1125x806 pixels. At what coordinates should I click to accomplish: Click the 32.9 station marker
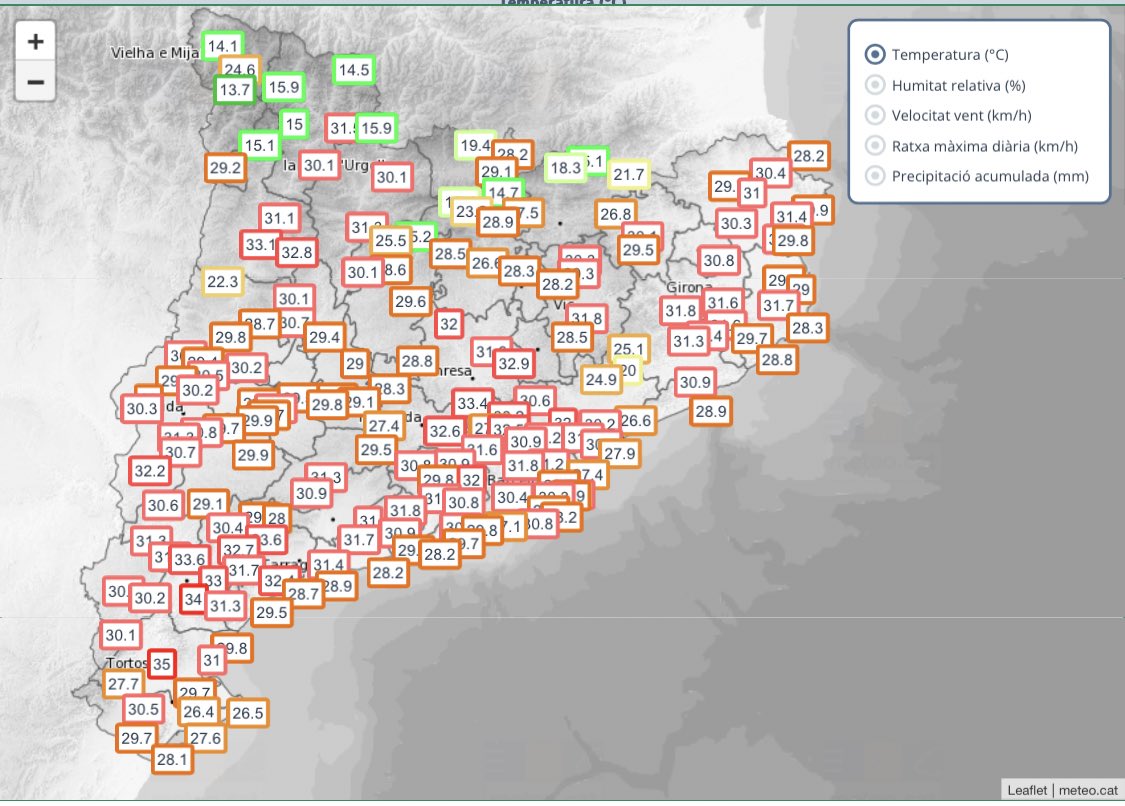click(x=514, y=363)
